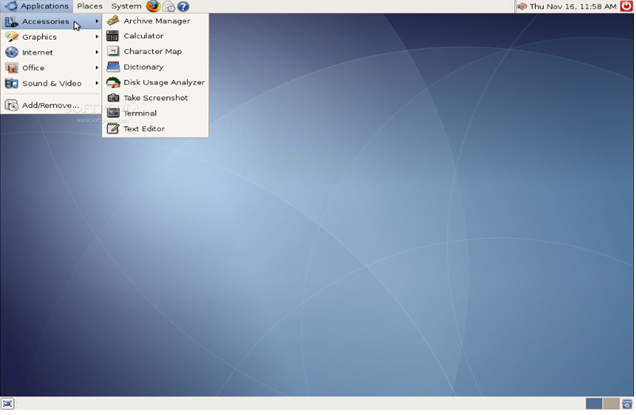This screenshot has height=415, width=636.
Task: Click Add/Remove... to manage applications
Action: coord(50,105)
